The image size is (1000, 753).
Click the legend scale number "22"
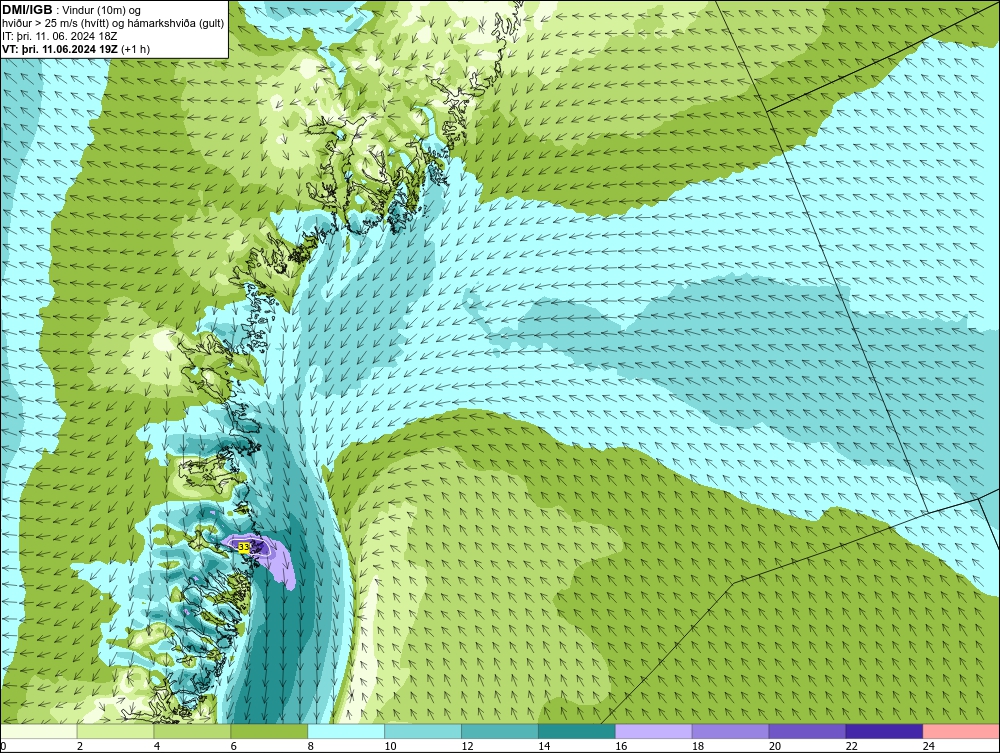pyautogui.click(x=851, y=747)
